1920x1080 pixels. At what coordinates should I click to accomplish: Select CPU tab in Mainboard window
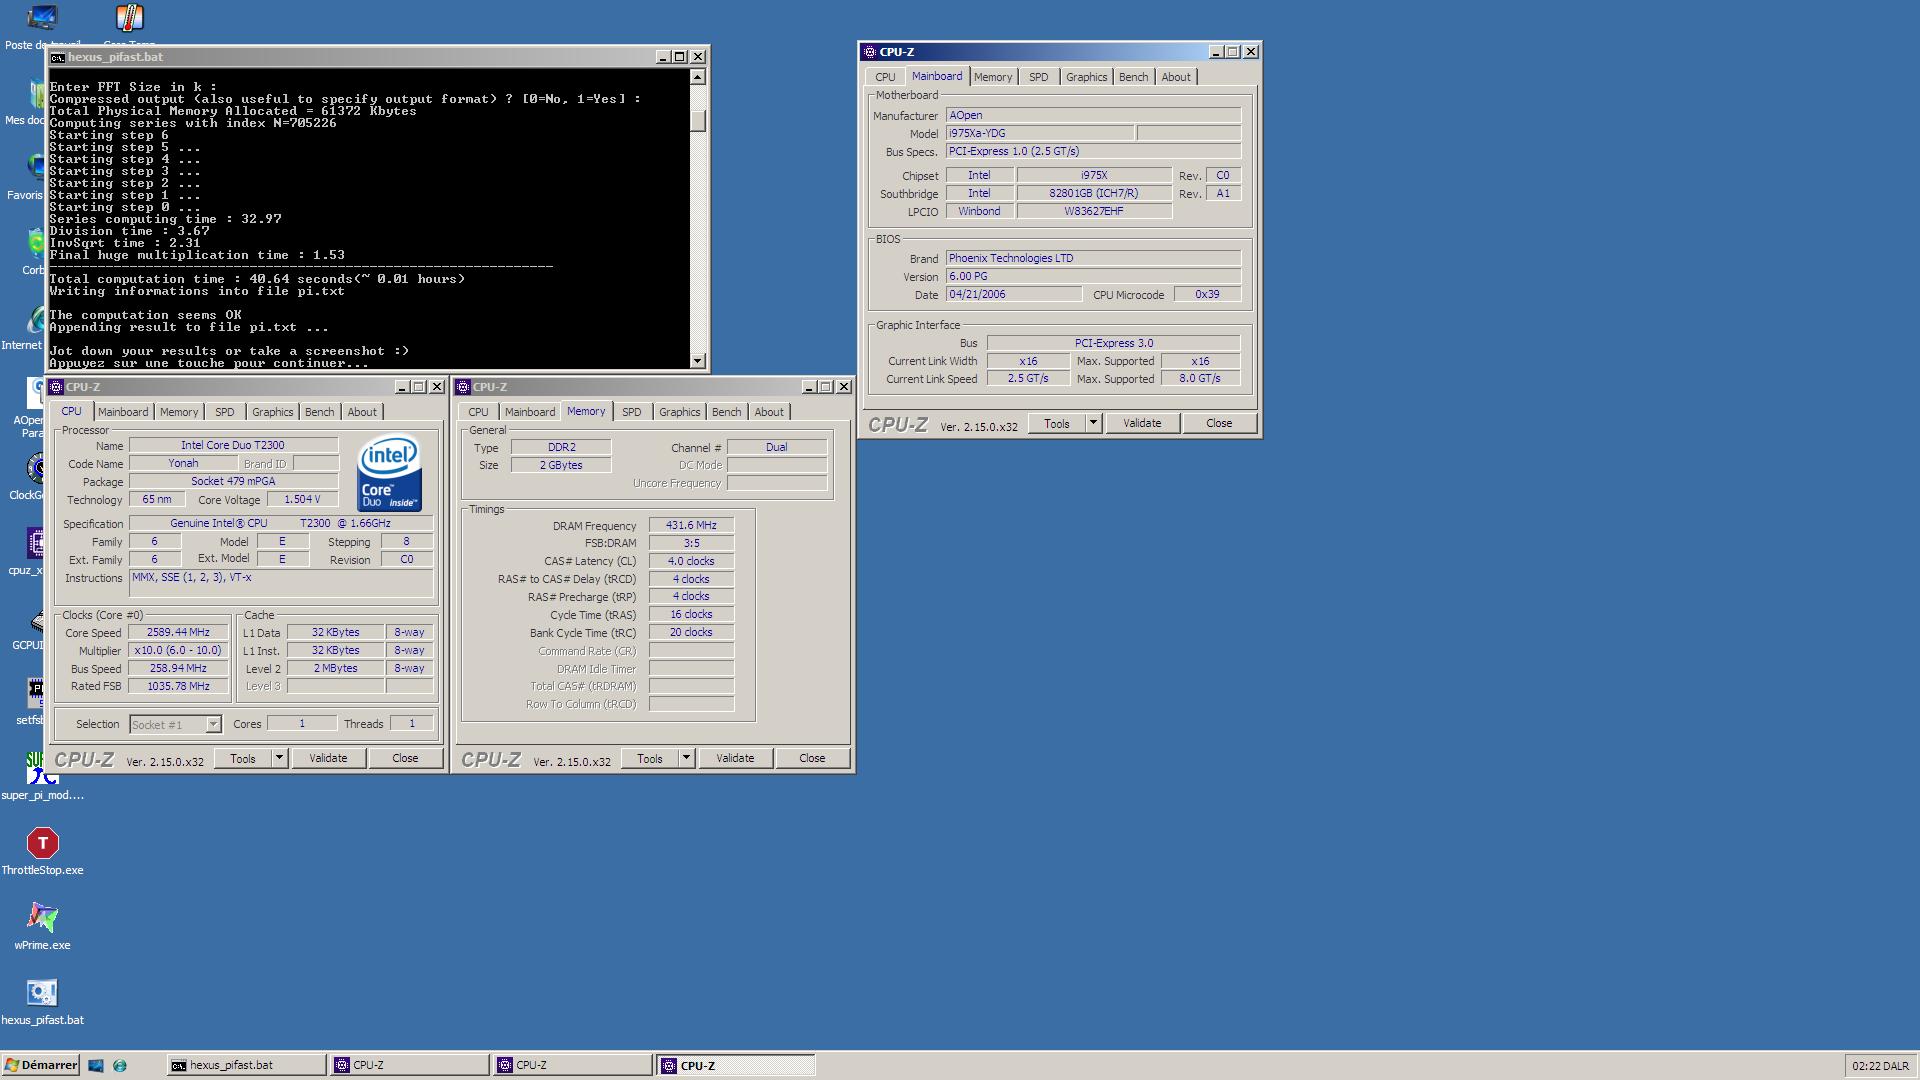(886, 77)
